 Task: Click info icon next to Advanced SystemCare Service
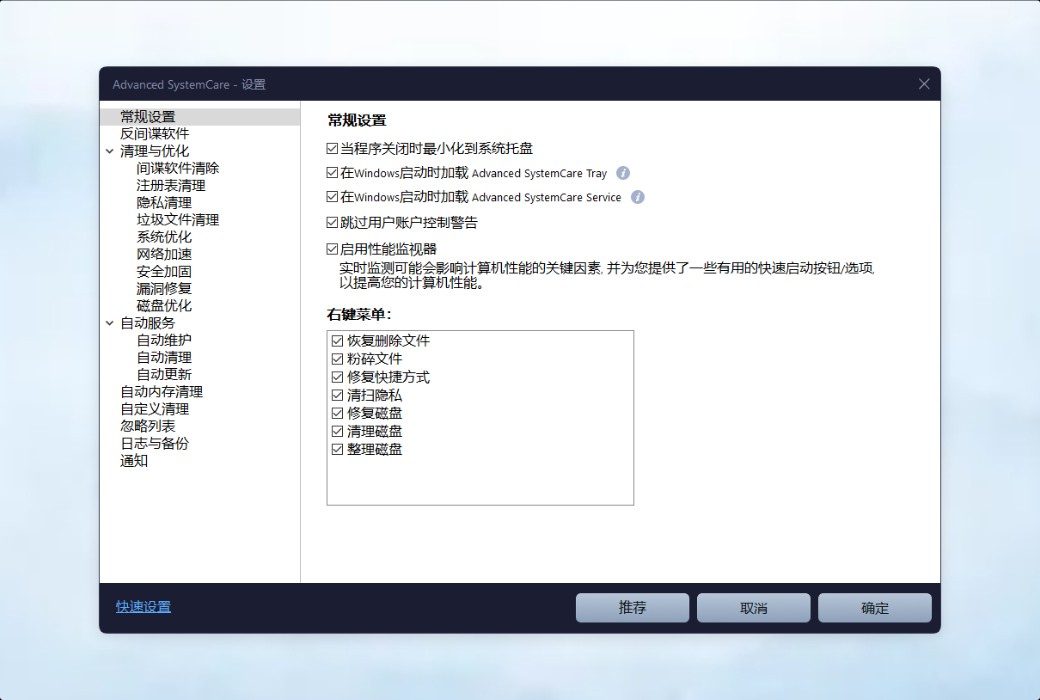point(637,197)
